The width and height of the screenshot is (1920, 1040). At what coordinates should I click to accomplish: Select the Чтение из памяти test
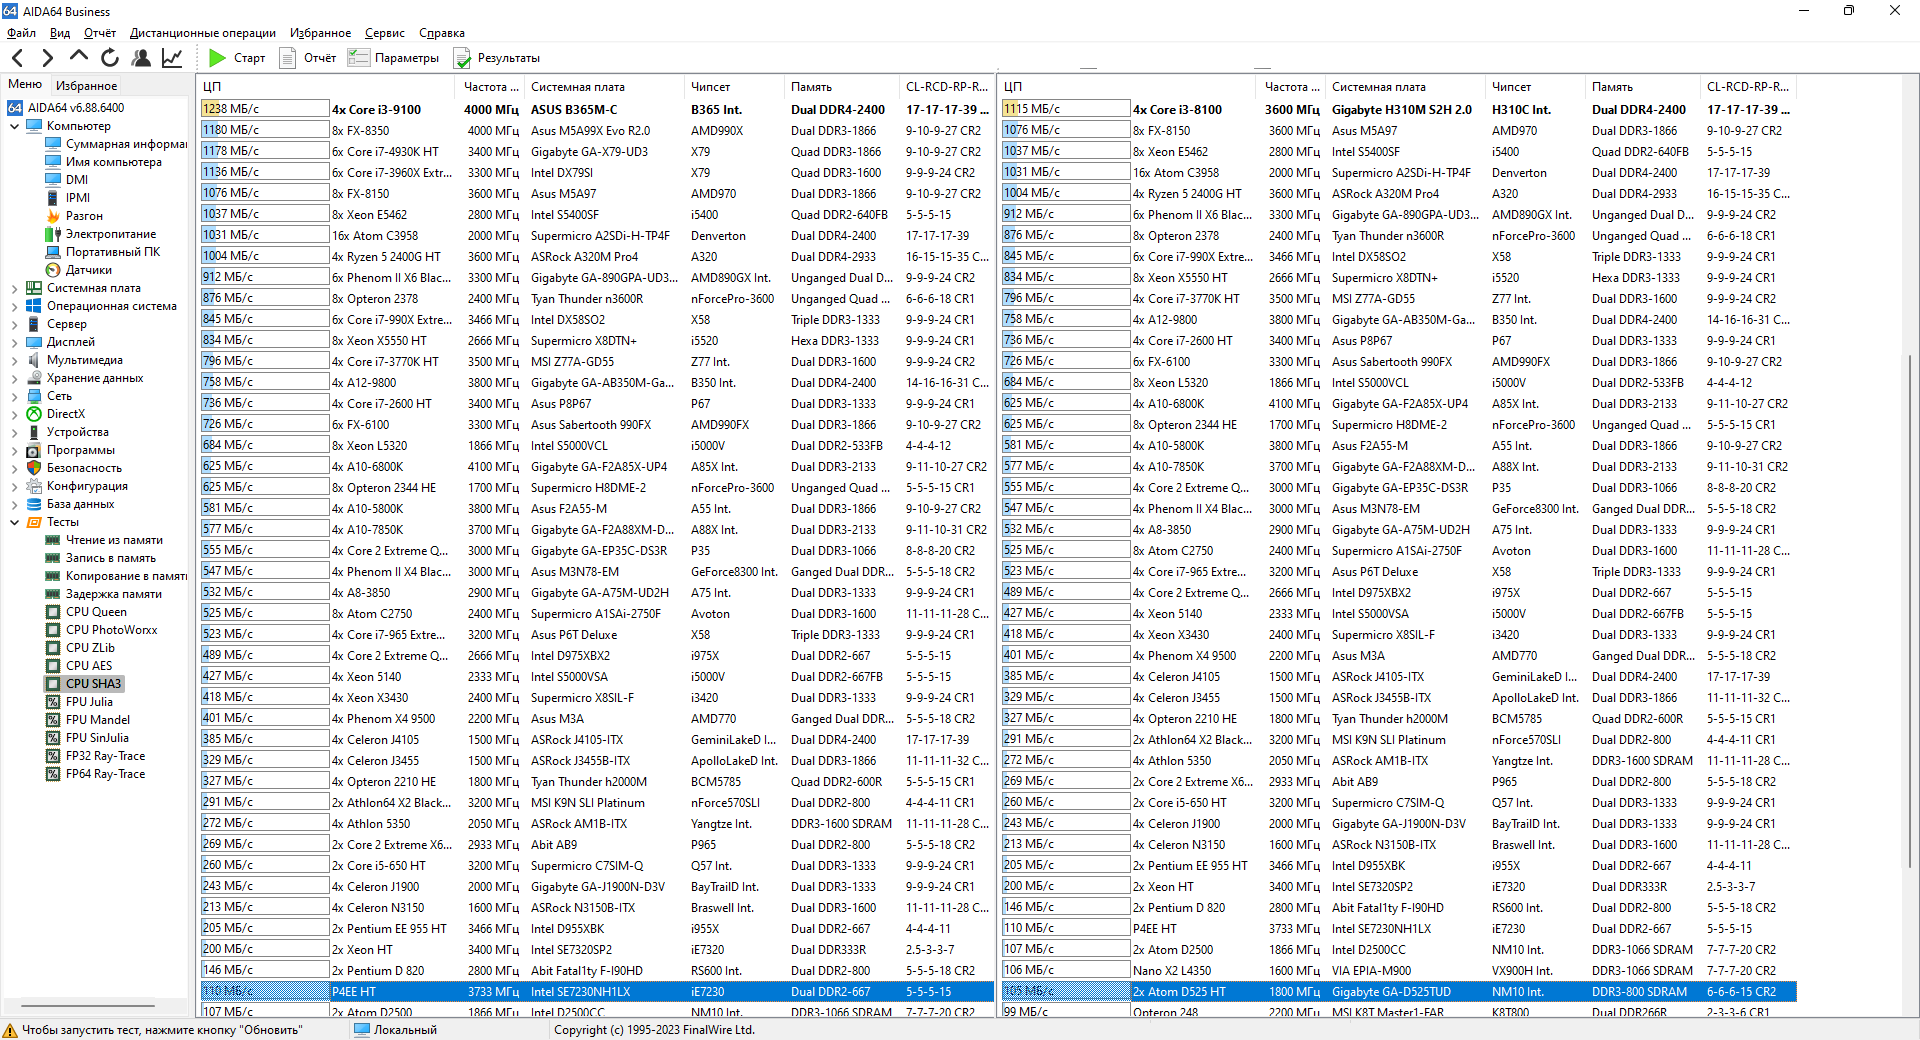tap(104, 540)
